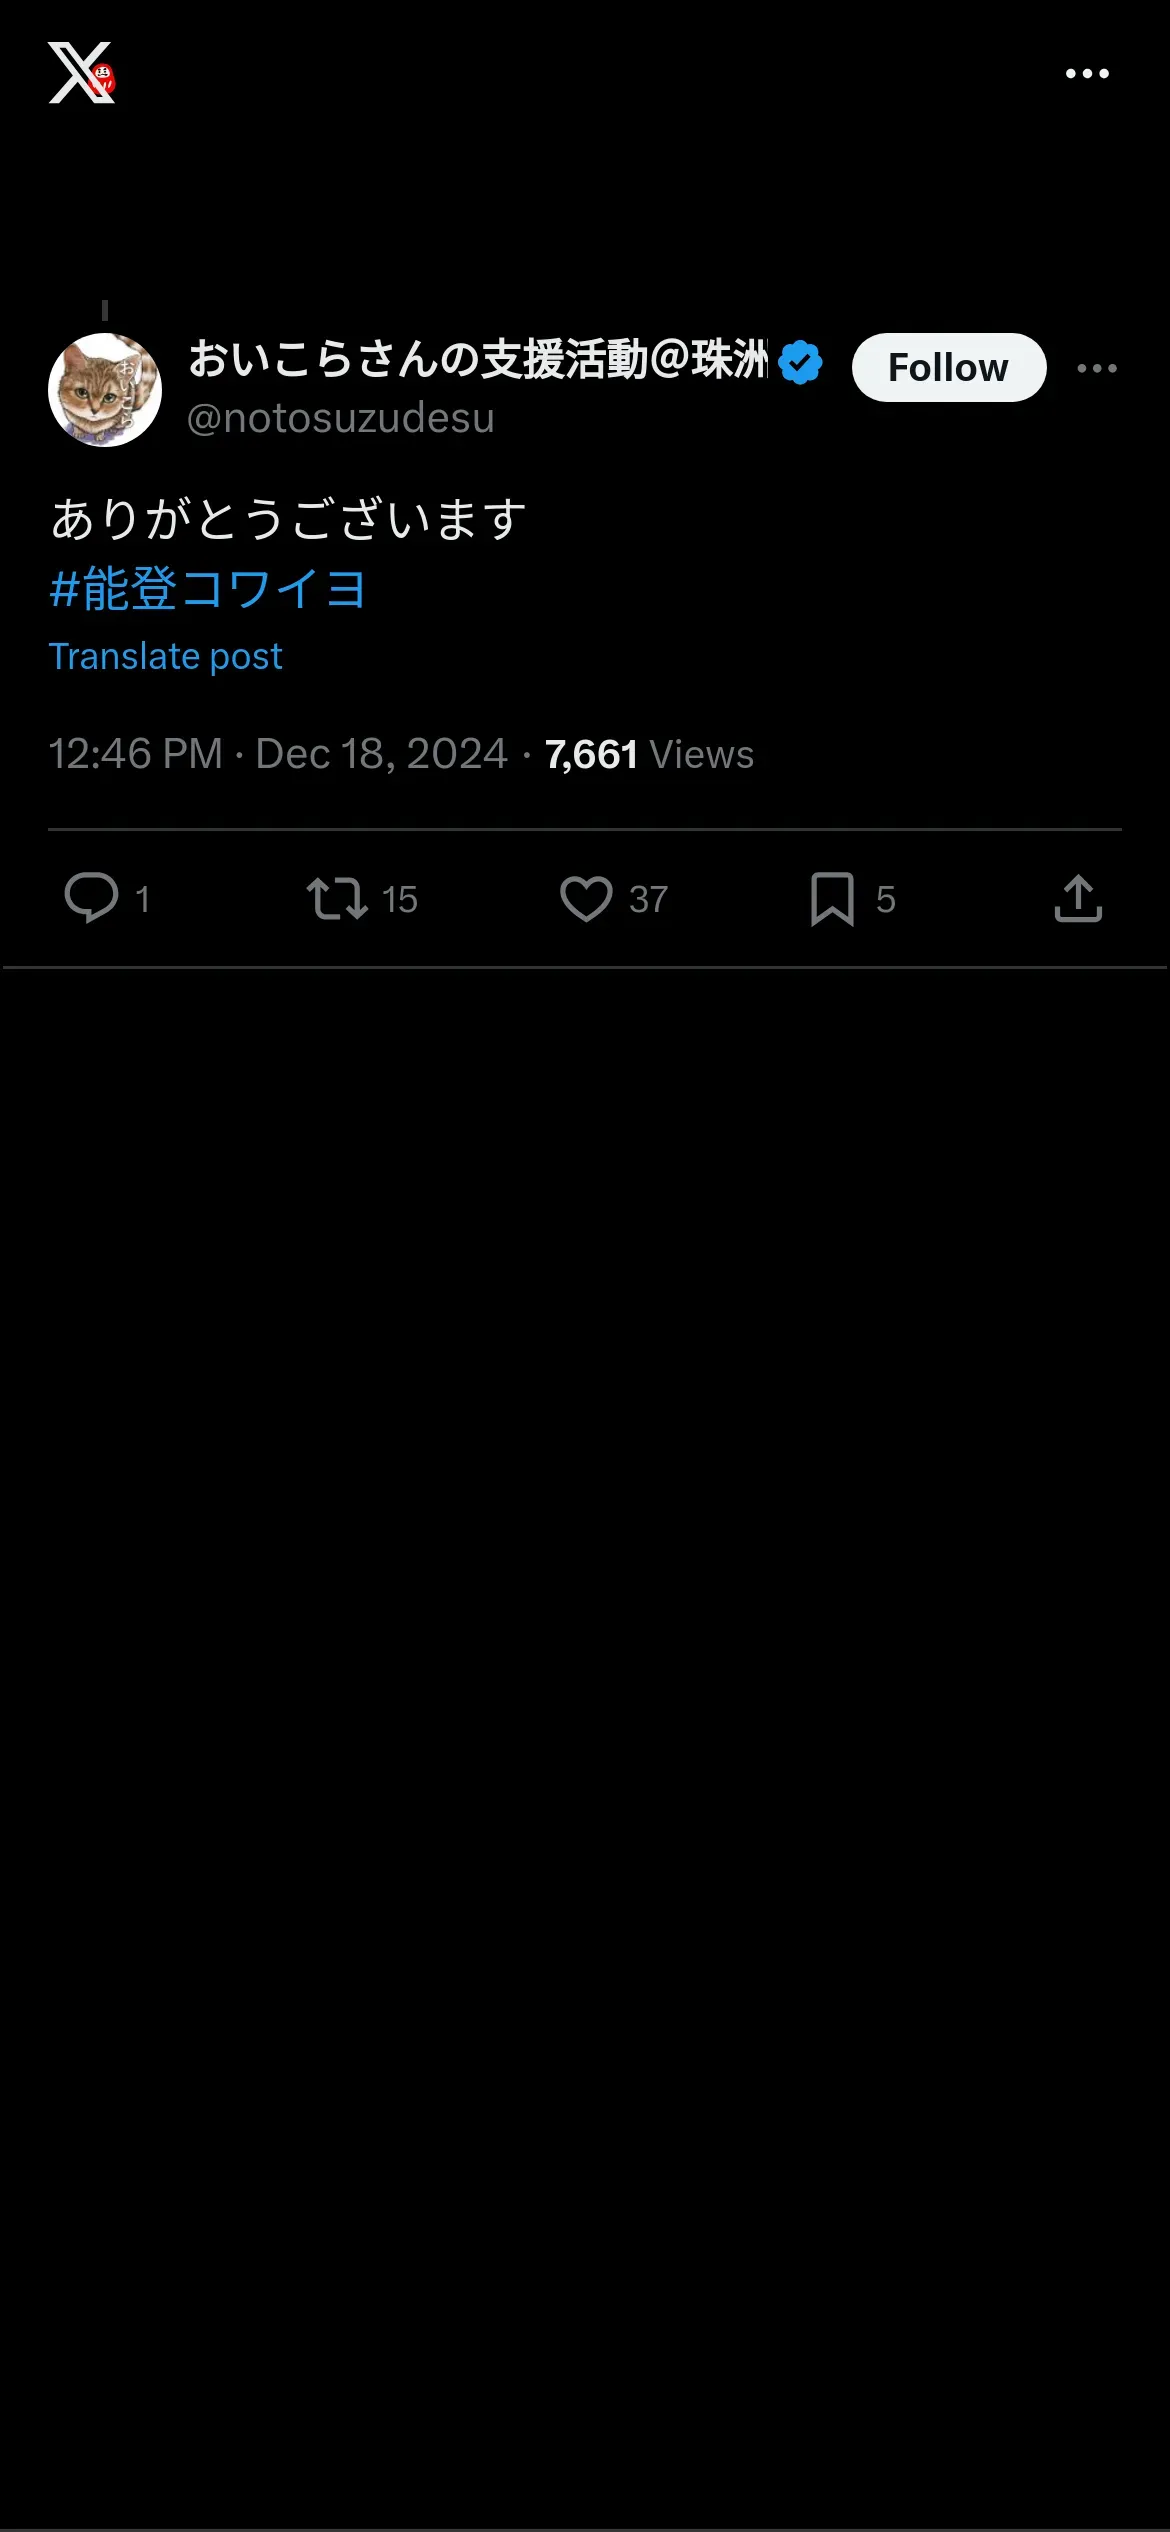This screenshot has height=2532, width=1170.
Task: Open the cat profile avatar
Action: pos(105,390)
